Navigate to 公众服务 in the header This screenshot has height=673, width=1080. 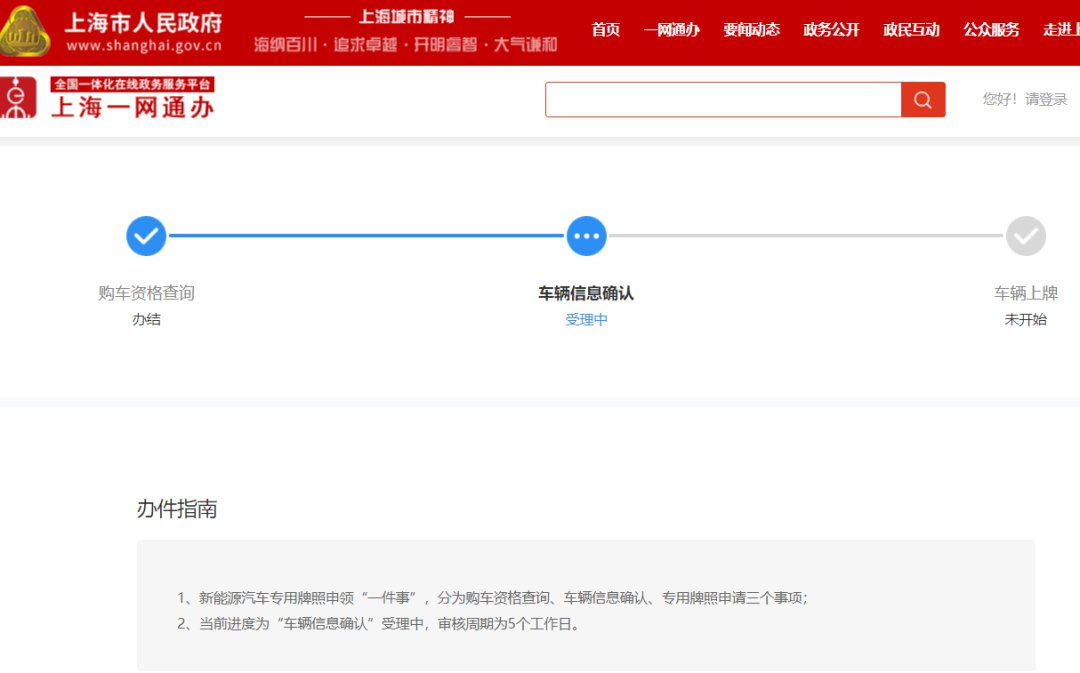991,30
